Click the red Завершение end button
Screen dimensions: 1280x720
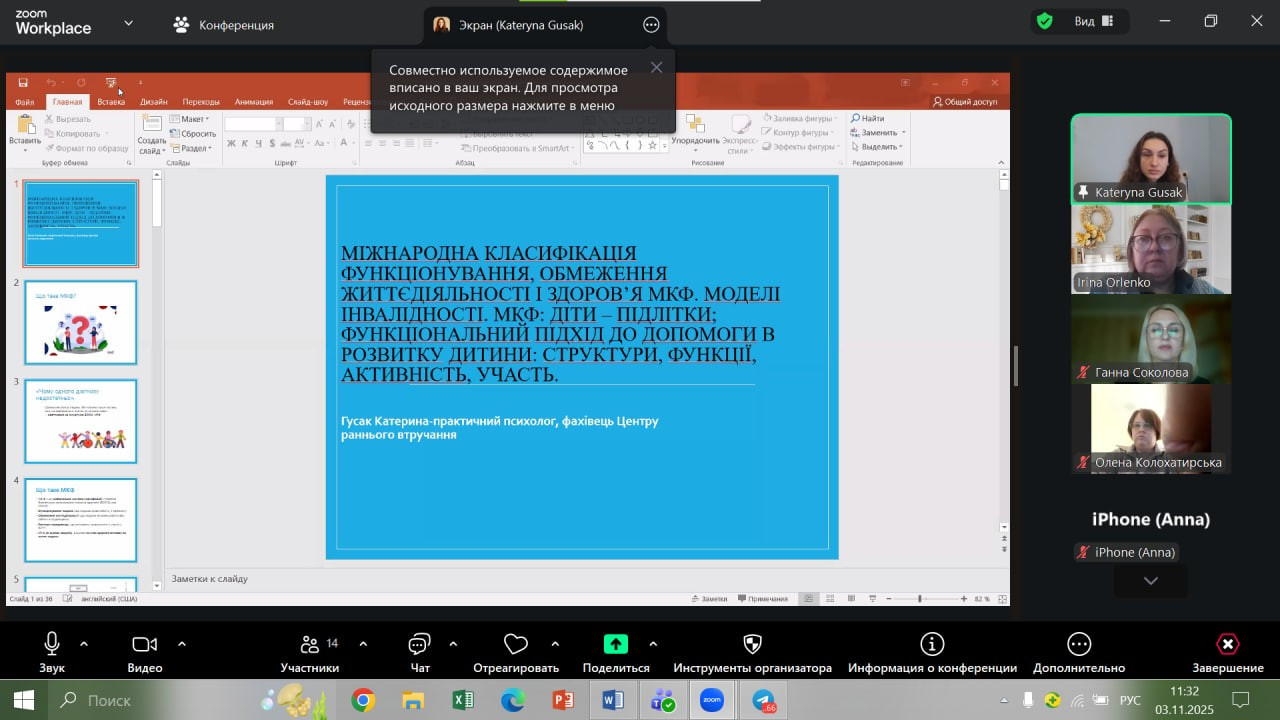(x=1227, y=645)
